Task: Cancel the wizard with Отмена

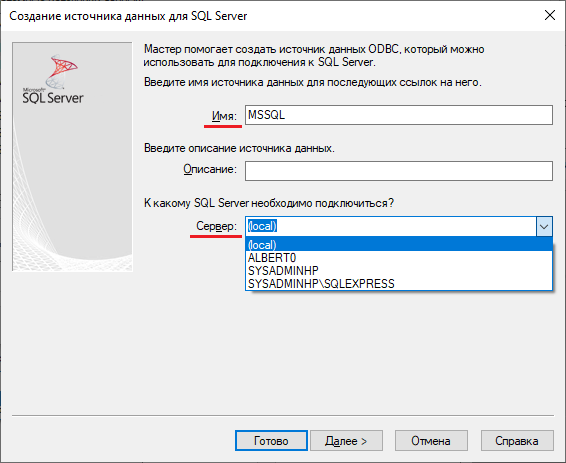Action: 431,441
